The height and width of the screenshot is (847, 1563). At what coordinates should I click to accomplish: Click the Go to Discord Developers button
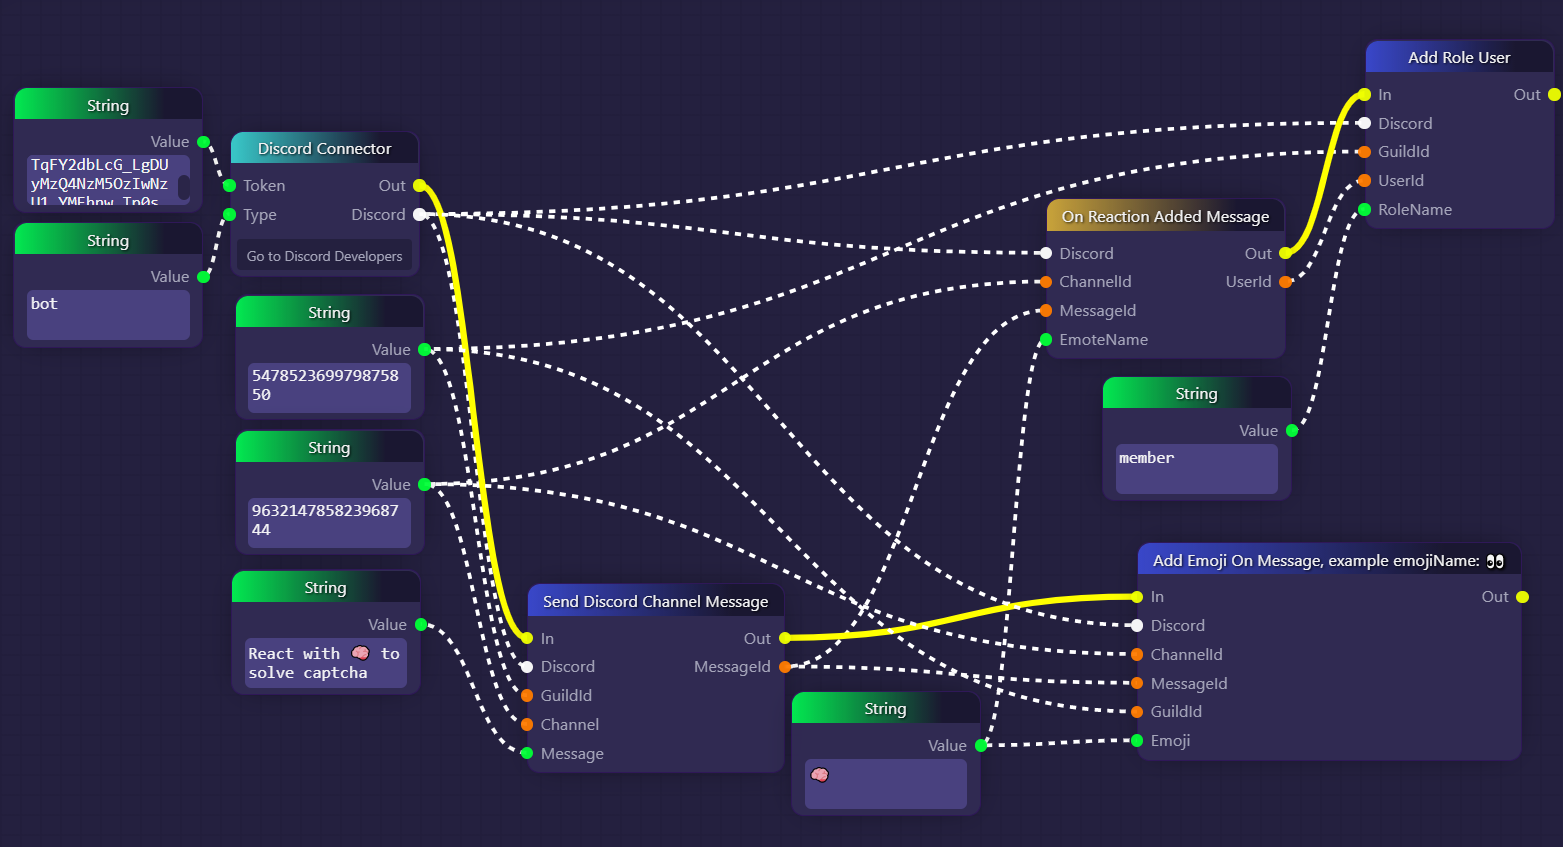324,256
